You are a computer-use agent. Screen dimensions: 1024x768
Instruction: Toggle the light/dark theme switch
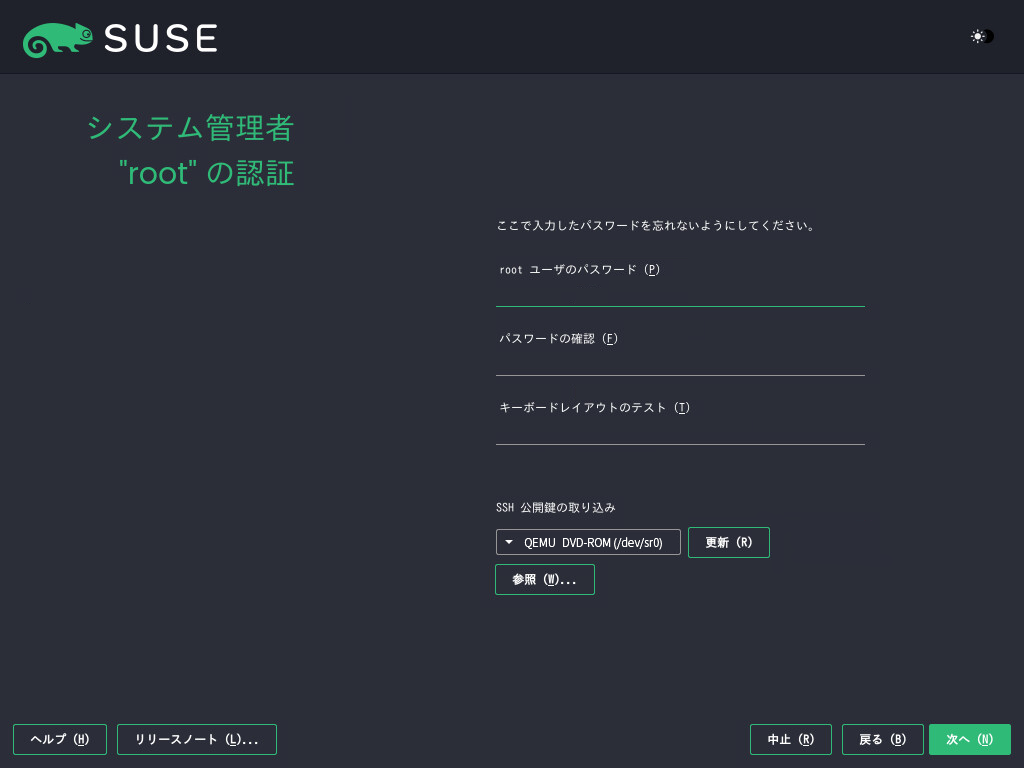point(982,36)
